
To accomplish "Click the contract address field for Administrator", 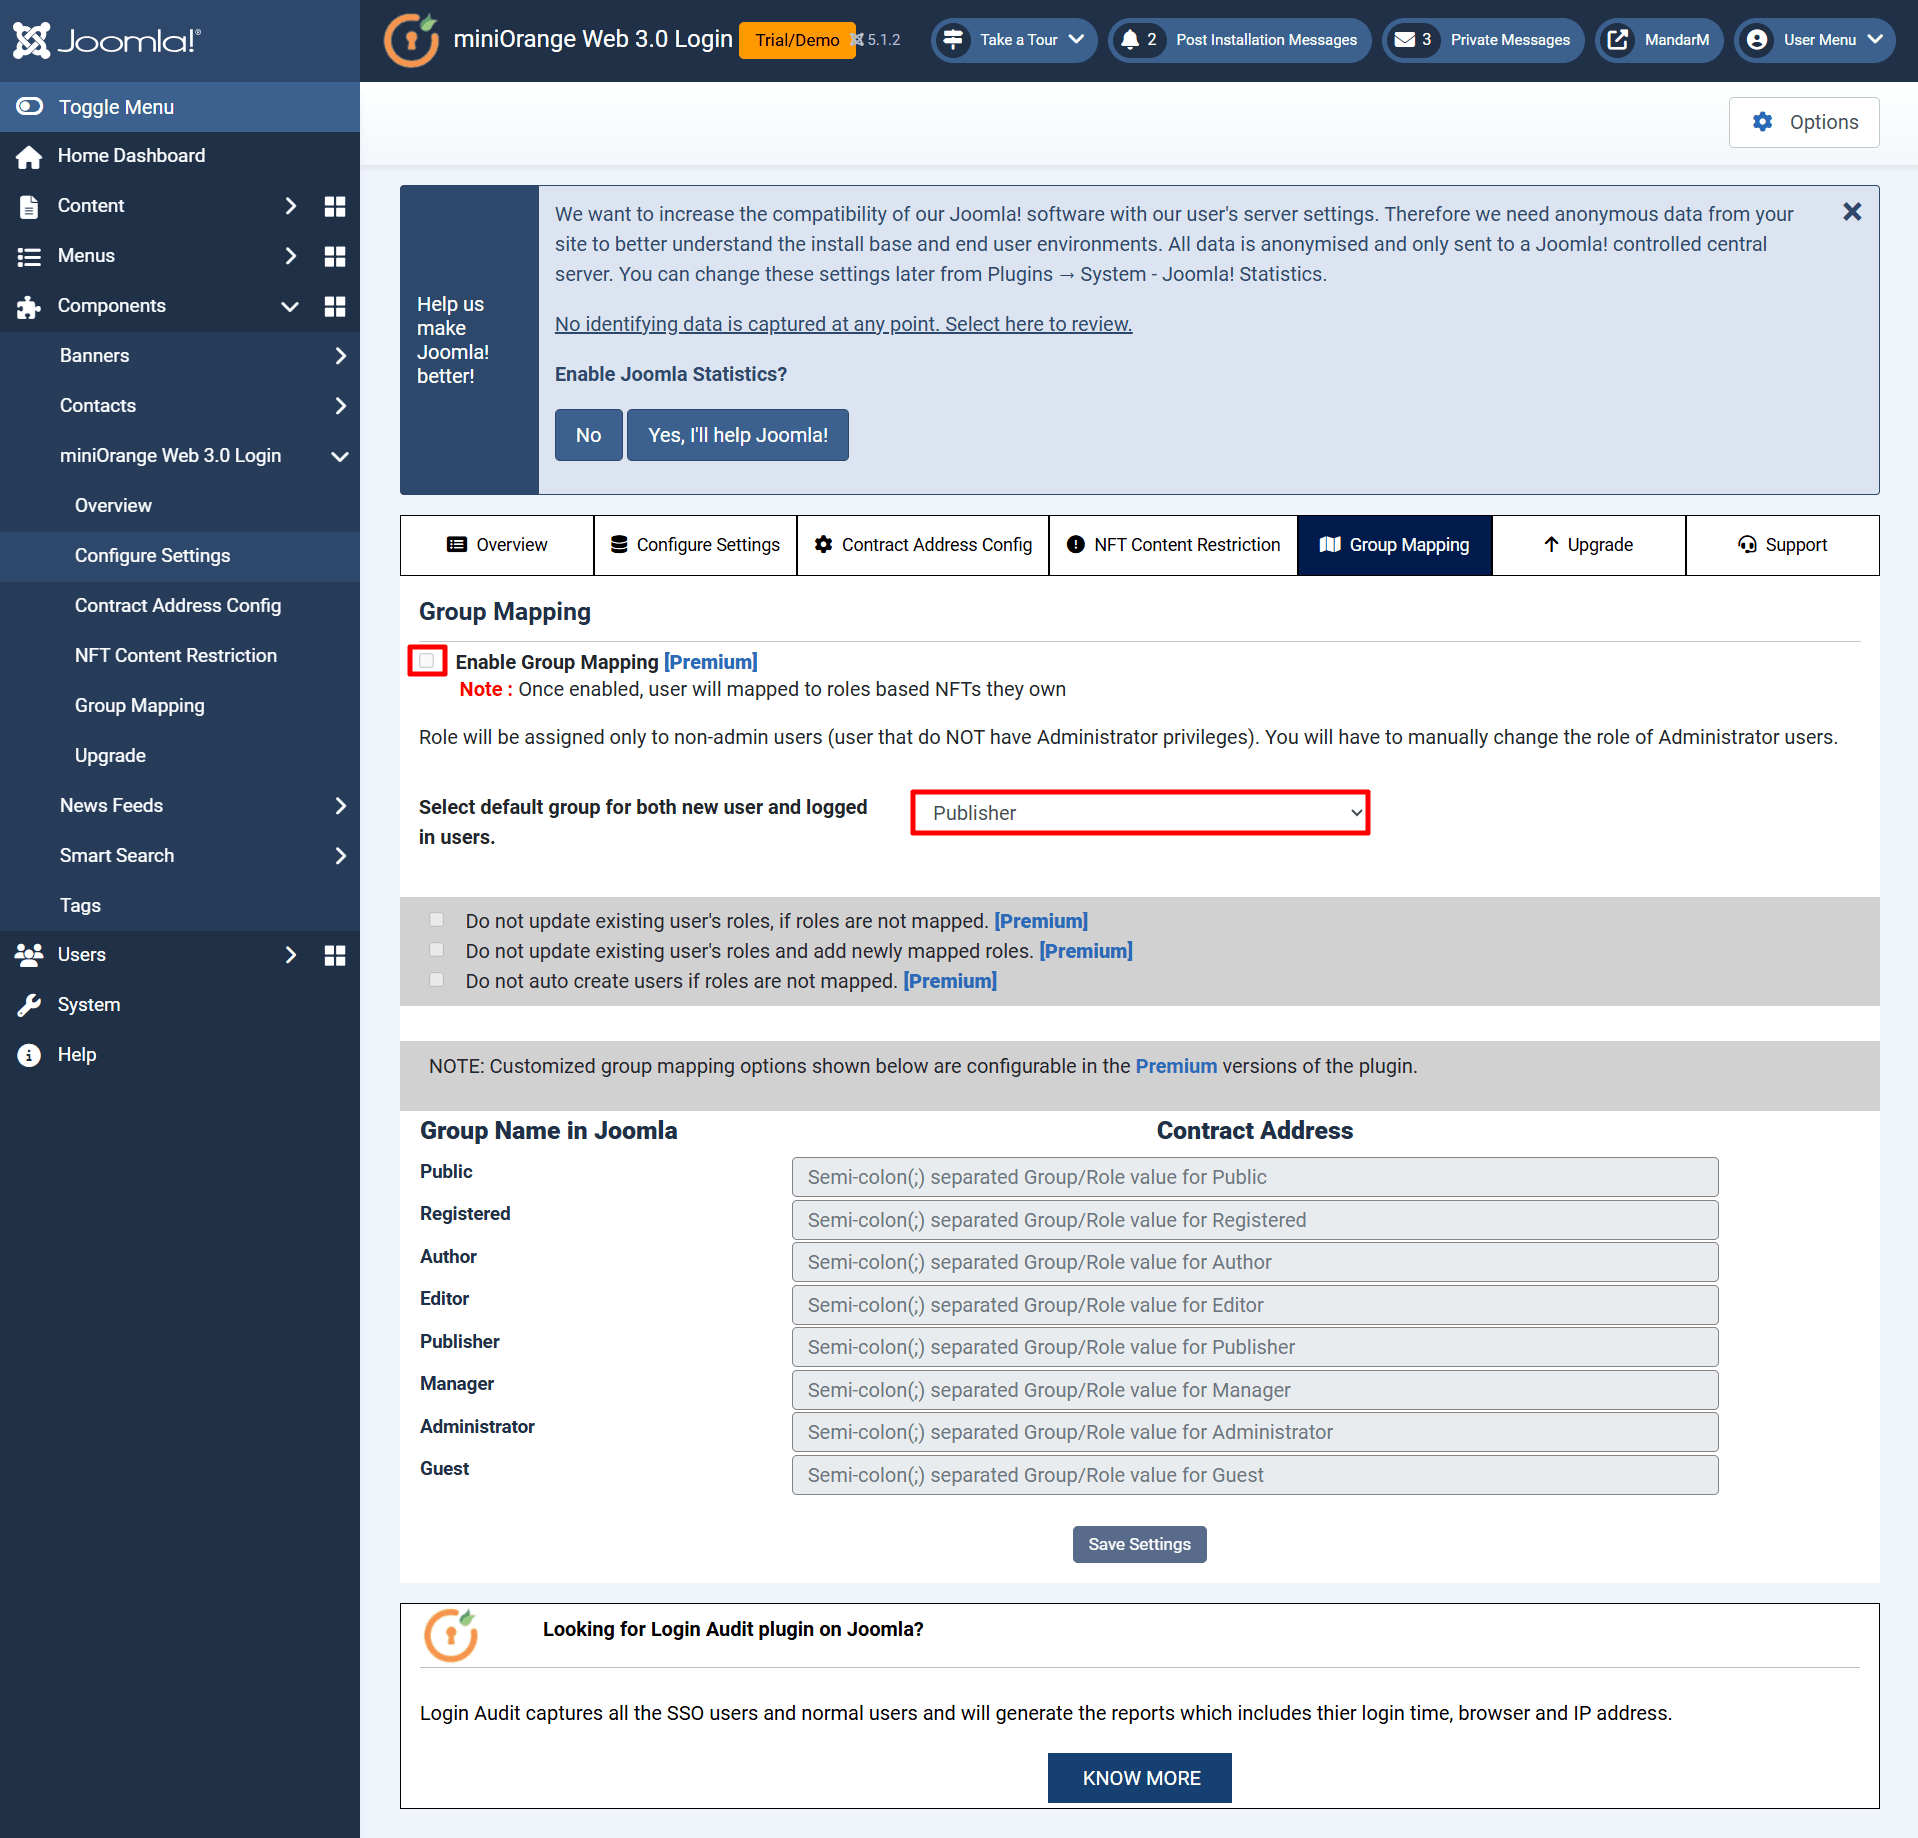I will coord(1255,1432).
